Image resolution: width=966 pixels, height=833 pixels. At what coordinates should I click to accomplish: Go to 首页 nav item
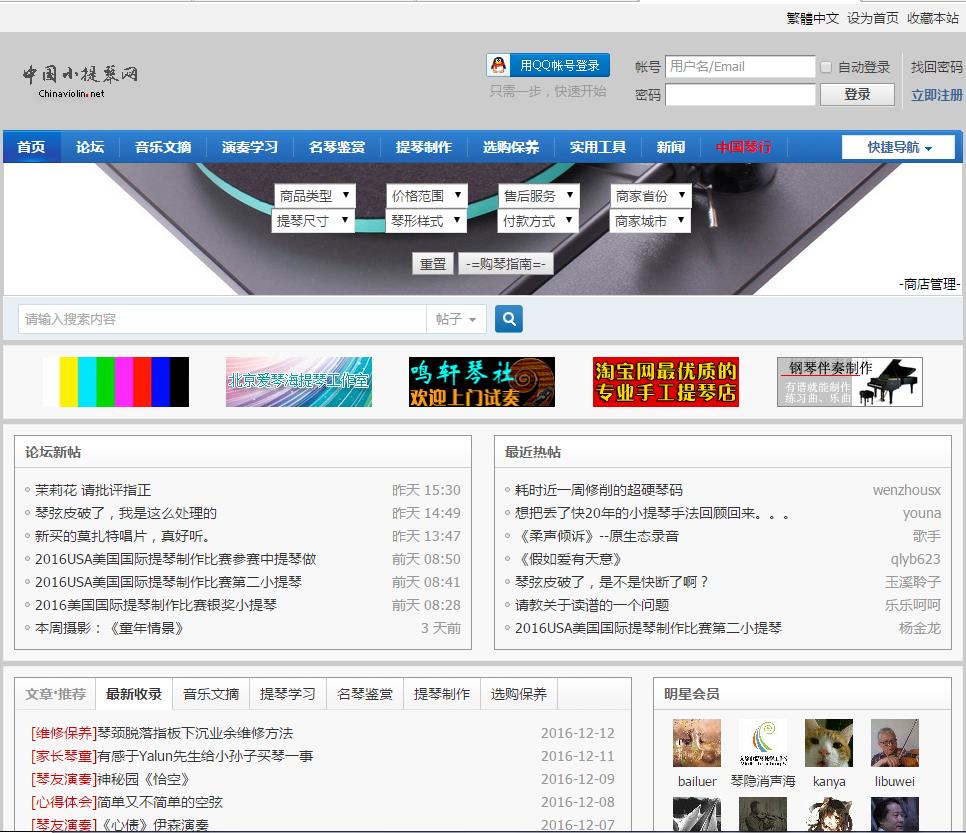click(x=31, y=147)
